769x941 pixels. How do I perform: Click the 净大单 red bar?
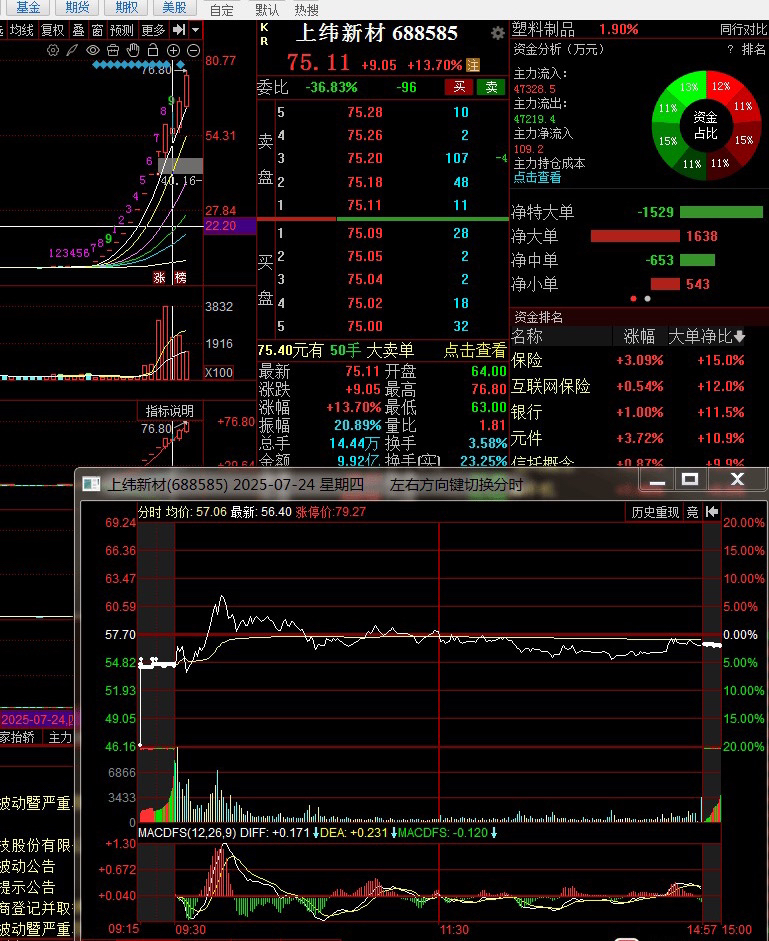tap(635, 236)
